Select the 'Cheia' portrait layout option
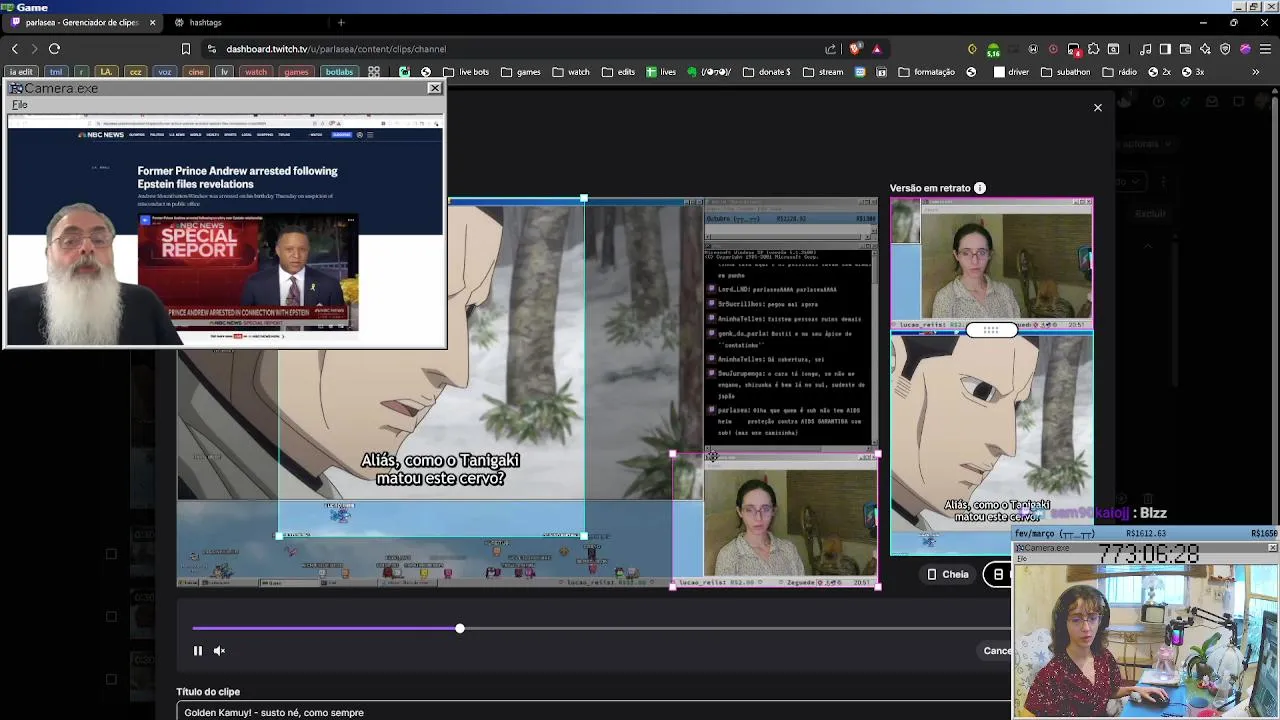Screen dimensions: 1280x720 pos(947,574)
